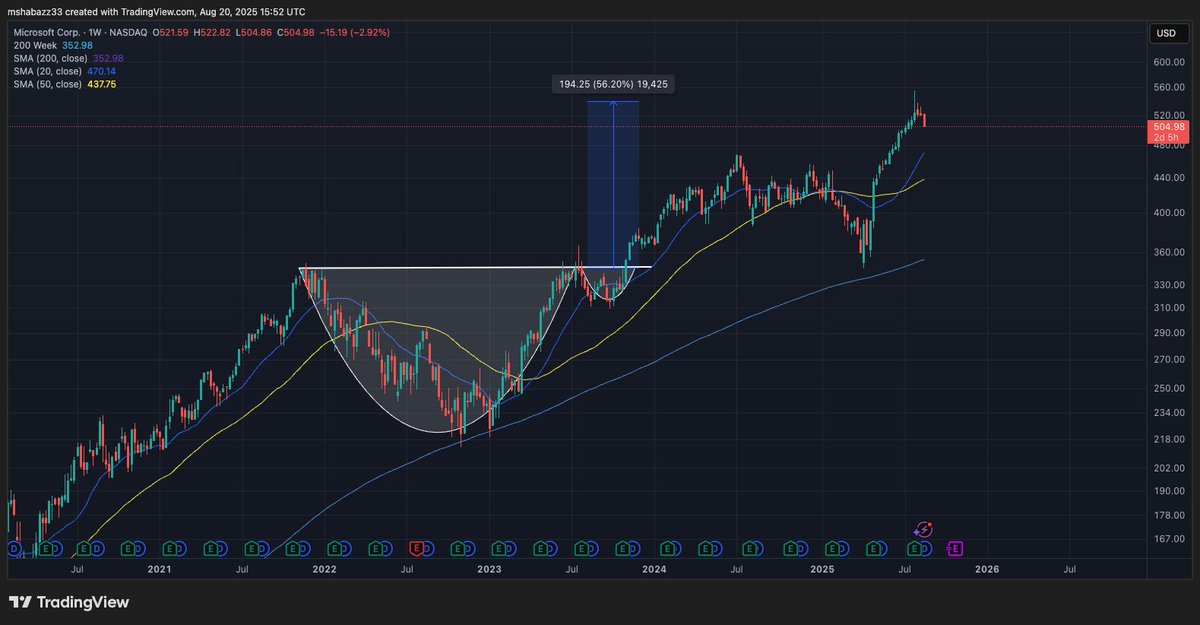Image resolution: width=1200 pixels, height=625 pixels.
Task: Click the 2026 time axis label
Action: (986, 569)
